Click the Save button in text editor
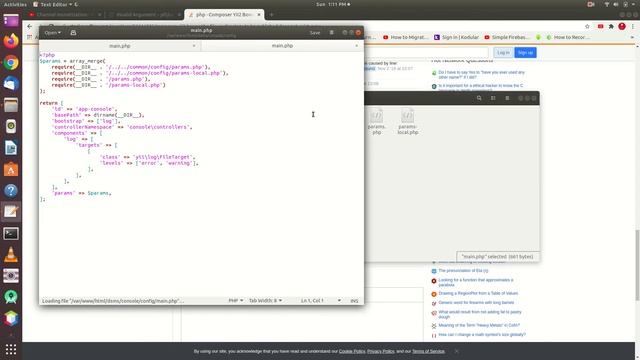The height and width of the screenshot is (360, 640). (x=315, y=33)
